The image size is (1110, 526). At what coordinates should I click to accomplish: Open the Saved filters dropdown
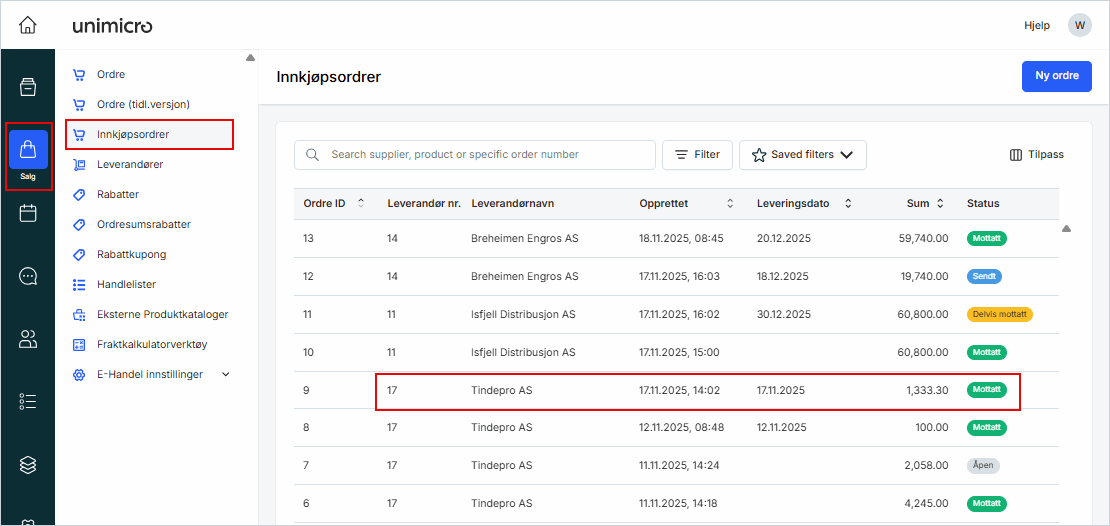[802, 155]
